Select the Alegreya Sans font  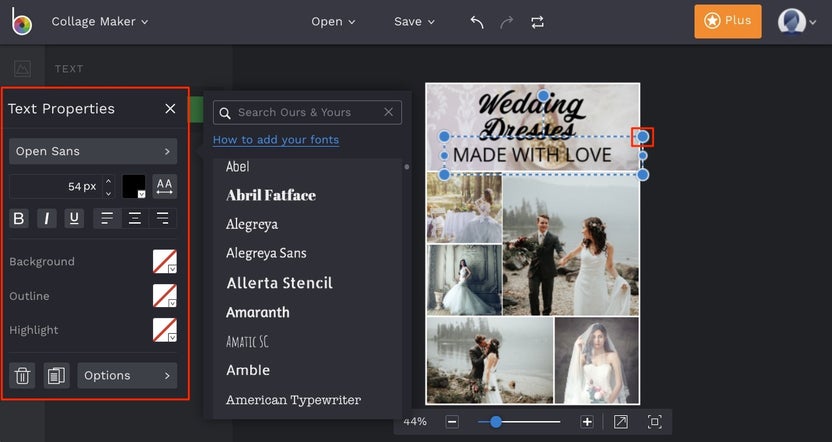pos(266,253)
